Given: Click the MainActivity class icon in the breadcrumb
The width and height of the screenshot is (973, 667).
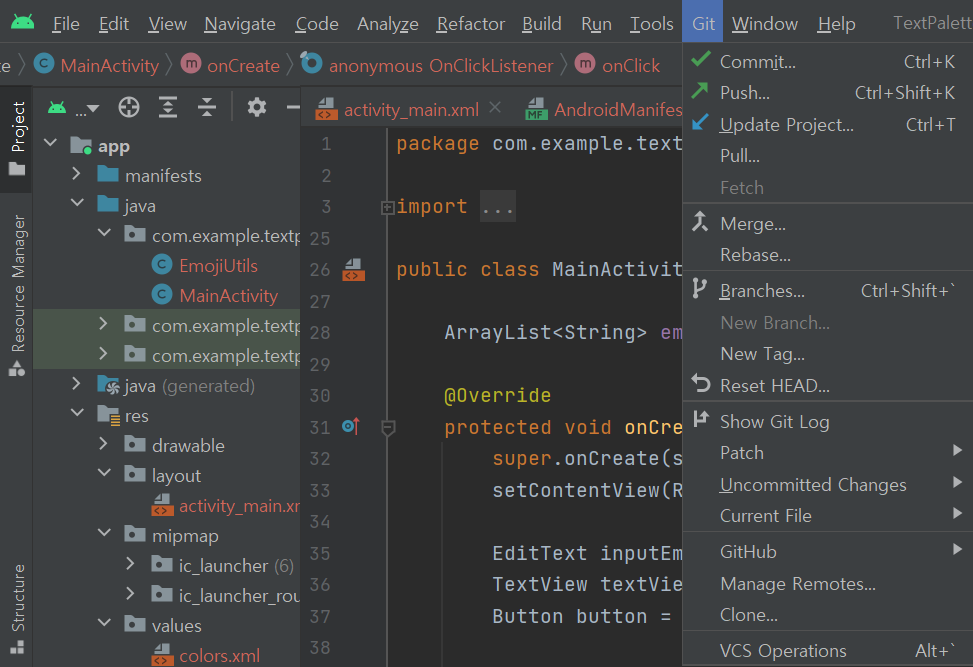Looking at the screenshot, I should (44, 64).
